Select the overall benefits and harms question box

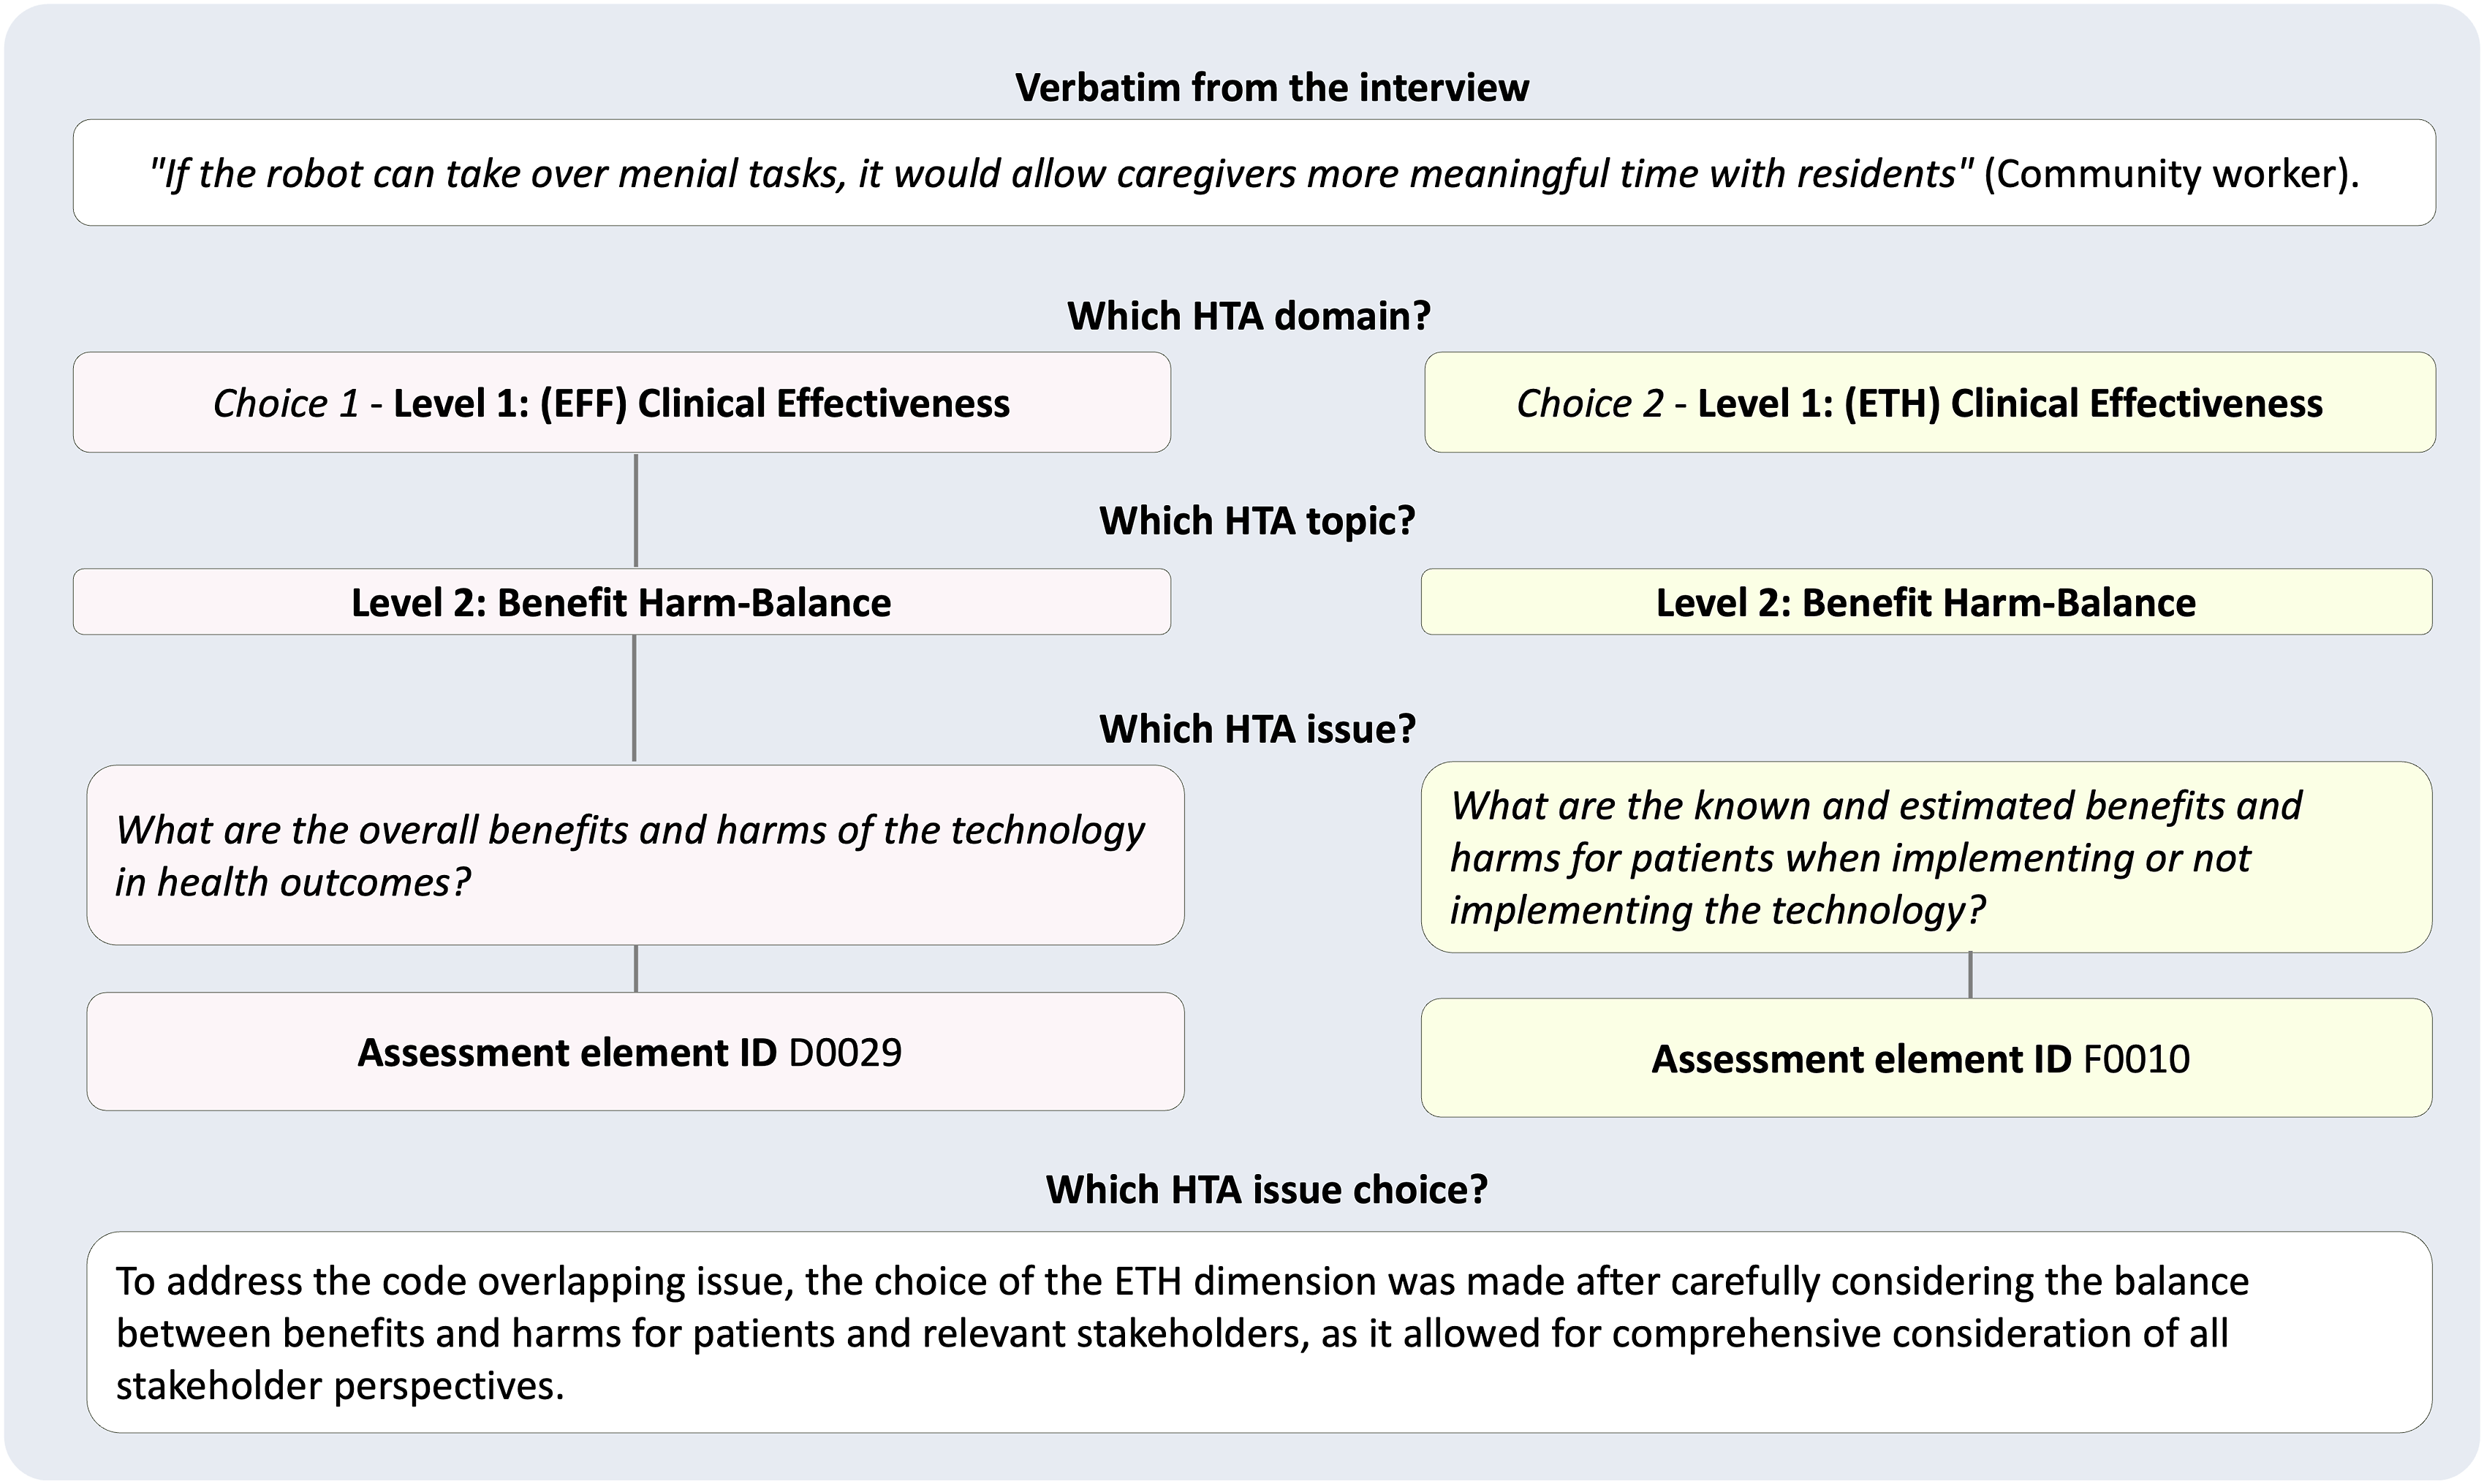tap(636, 855)
